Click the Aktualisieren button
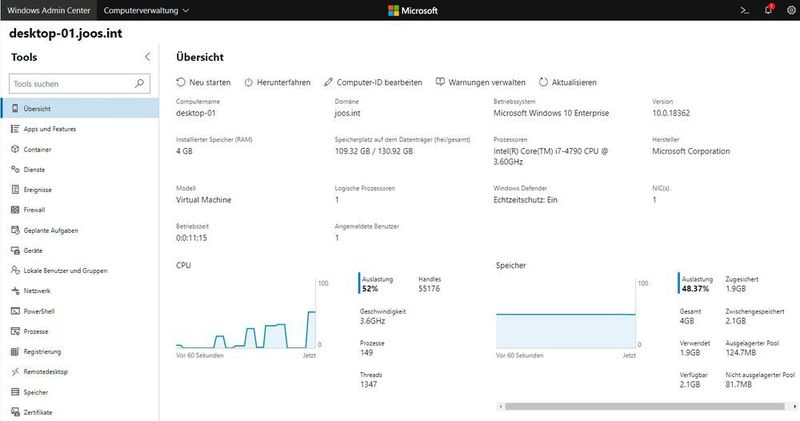Image resolution: width=800 pixels, height=421 pixels. coord(567,82)
